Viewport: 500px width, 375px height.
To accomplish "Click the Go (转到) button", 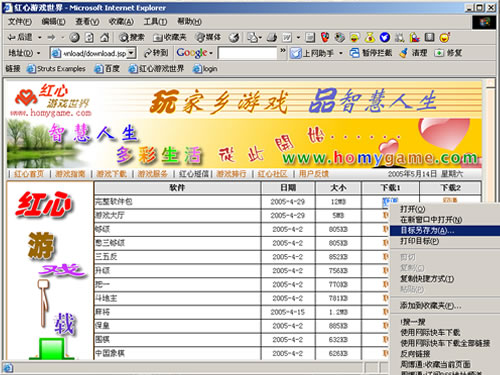I will pos(156,53).
